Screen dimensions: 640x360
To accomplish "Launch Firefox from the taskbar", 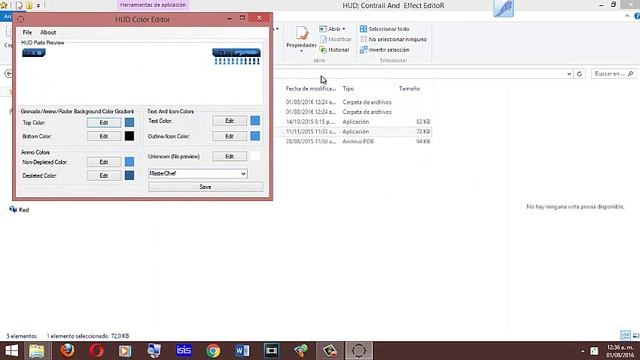I will coord(67,351).
